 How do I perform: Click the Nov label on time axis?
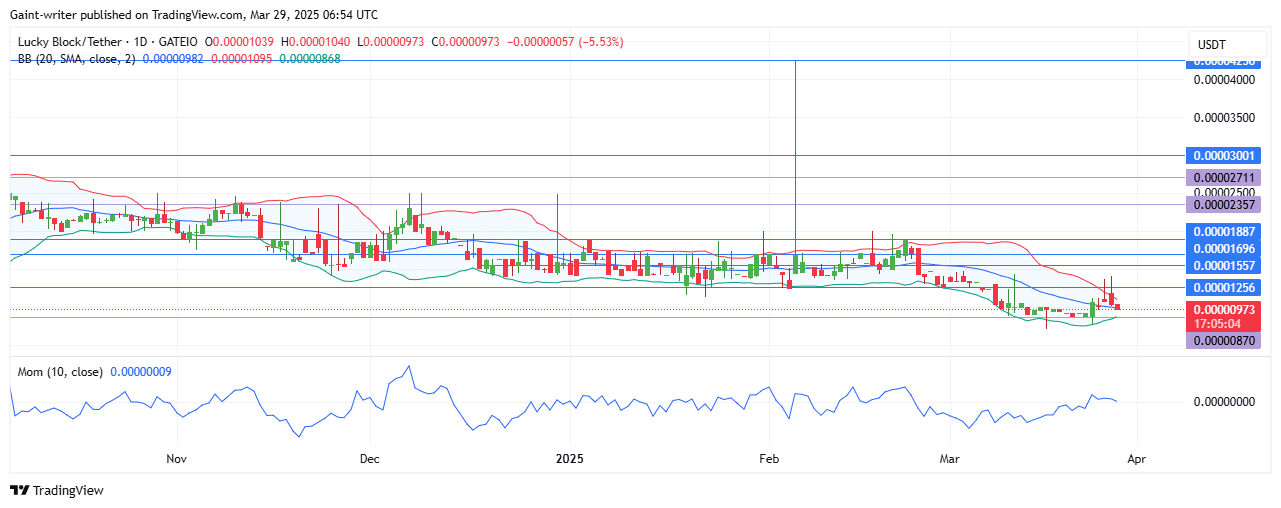[x=176, y=459]
